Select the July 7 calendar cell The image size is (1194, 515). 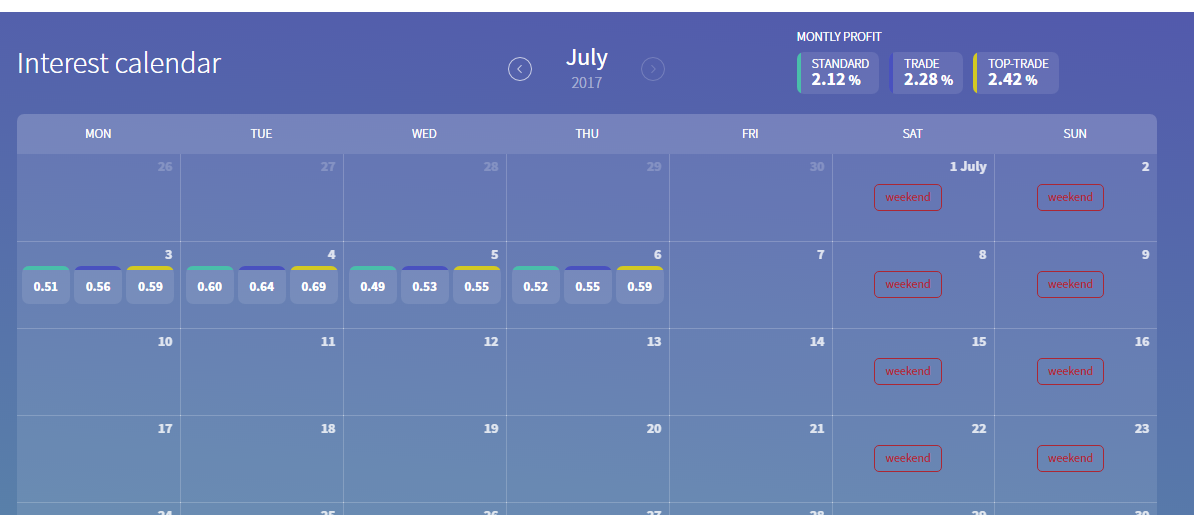tap(750, 284)
